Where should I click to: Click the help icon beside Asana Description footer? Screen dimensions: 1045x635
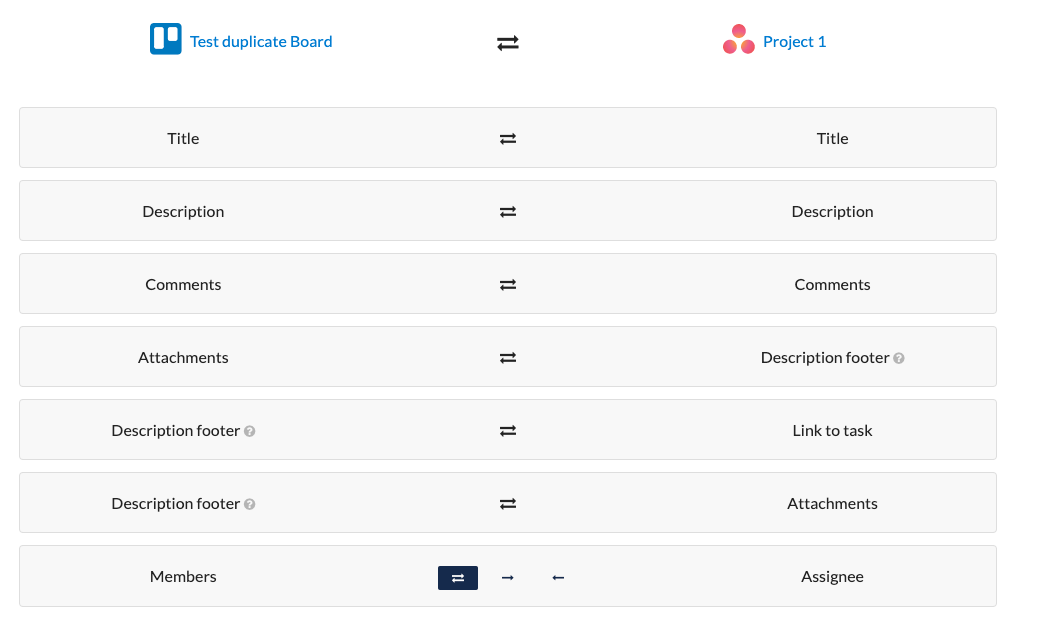coord(899,358)
